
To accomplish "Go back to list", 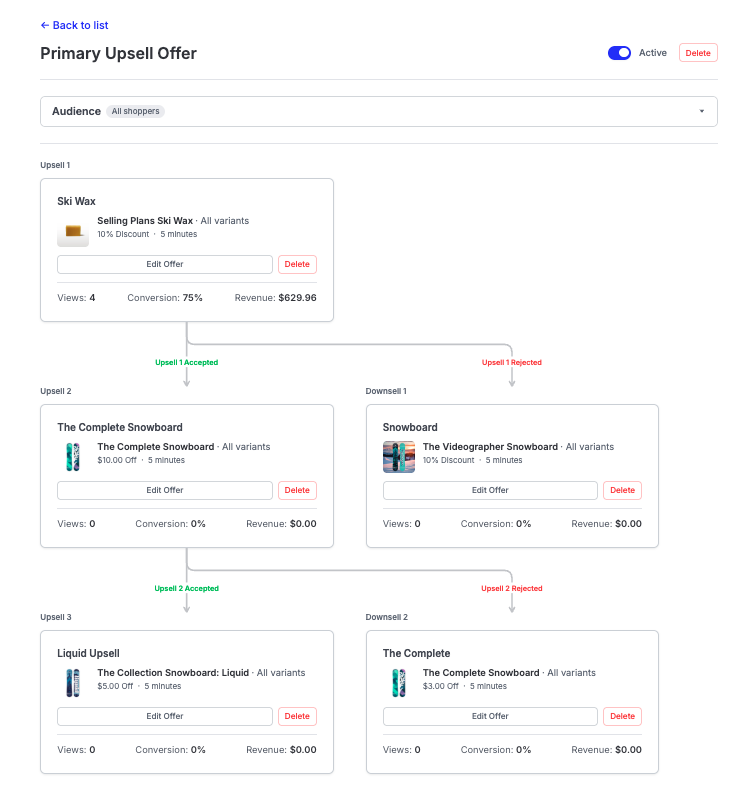I will pos(75,25).
